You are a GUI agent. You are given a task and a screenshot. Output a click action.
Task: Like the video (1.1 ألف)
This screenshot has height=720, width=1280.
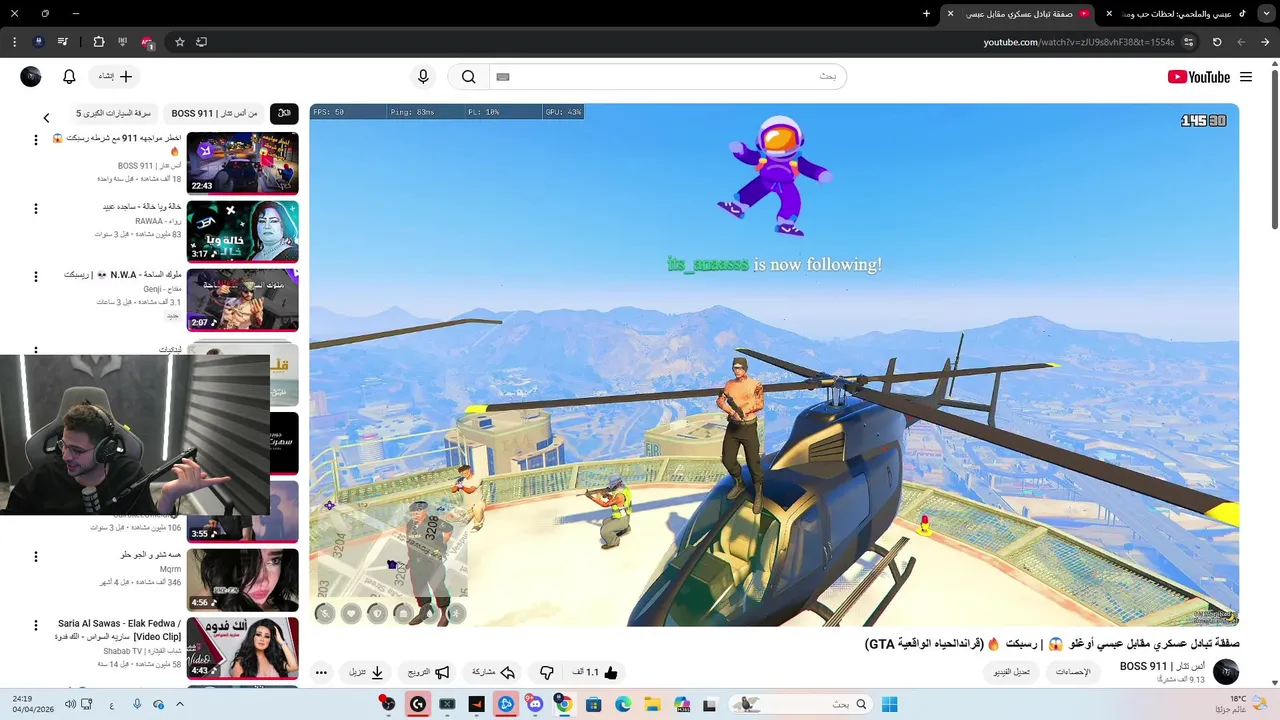click(x=596, y=673)
